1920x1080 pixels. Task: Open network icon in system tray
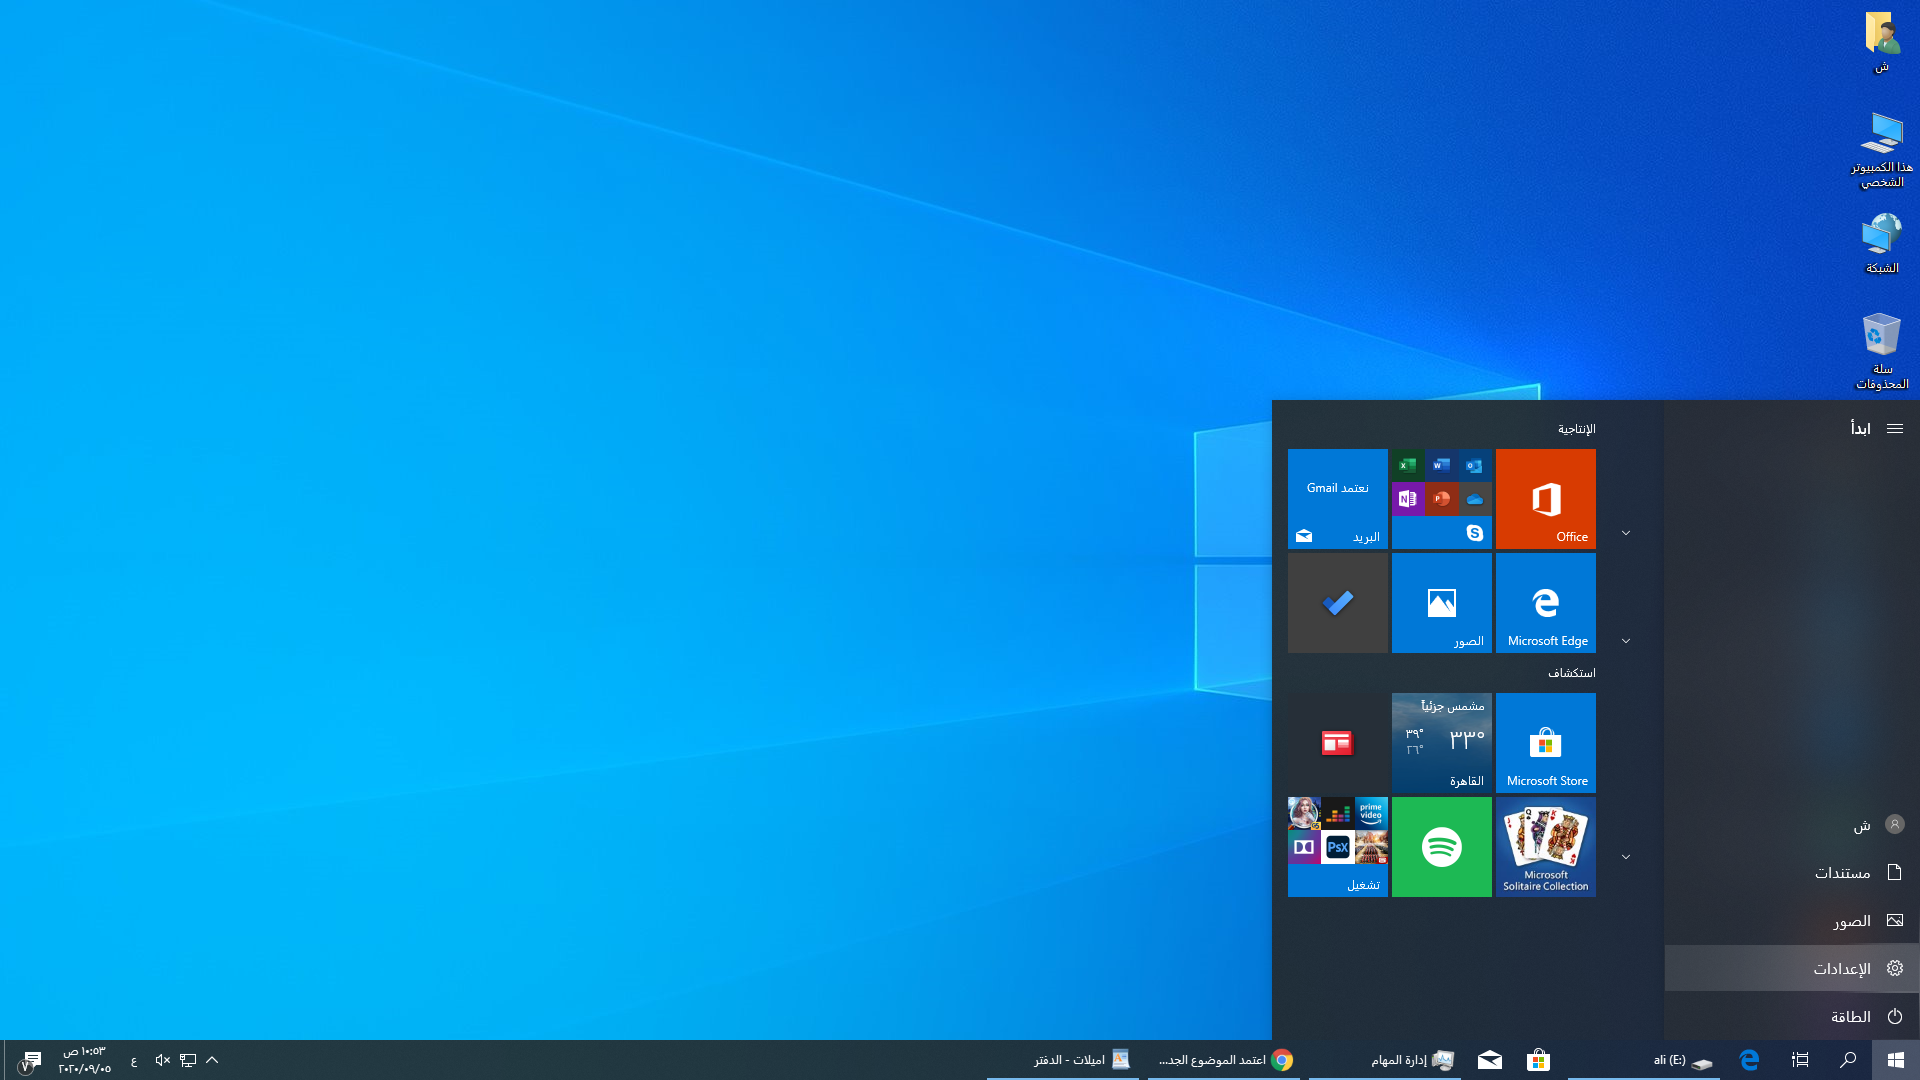188,1060
